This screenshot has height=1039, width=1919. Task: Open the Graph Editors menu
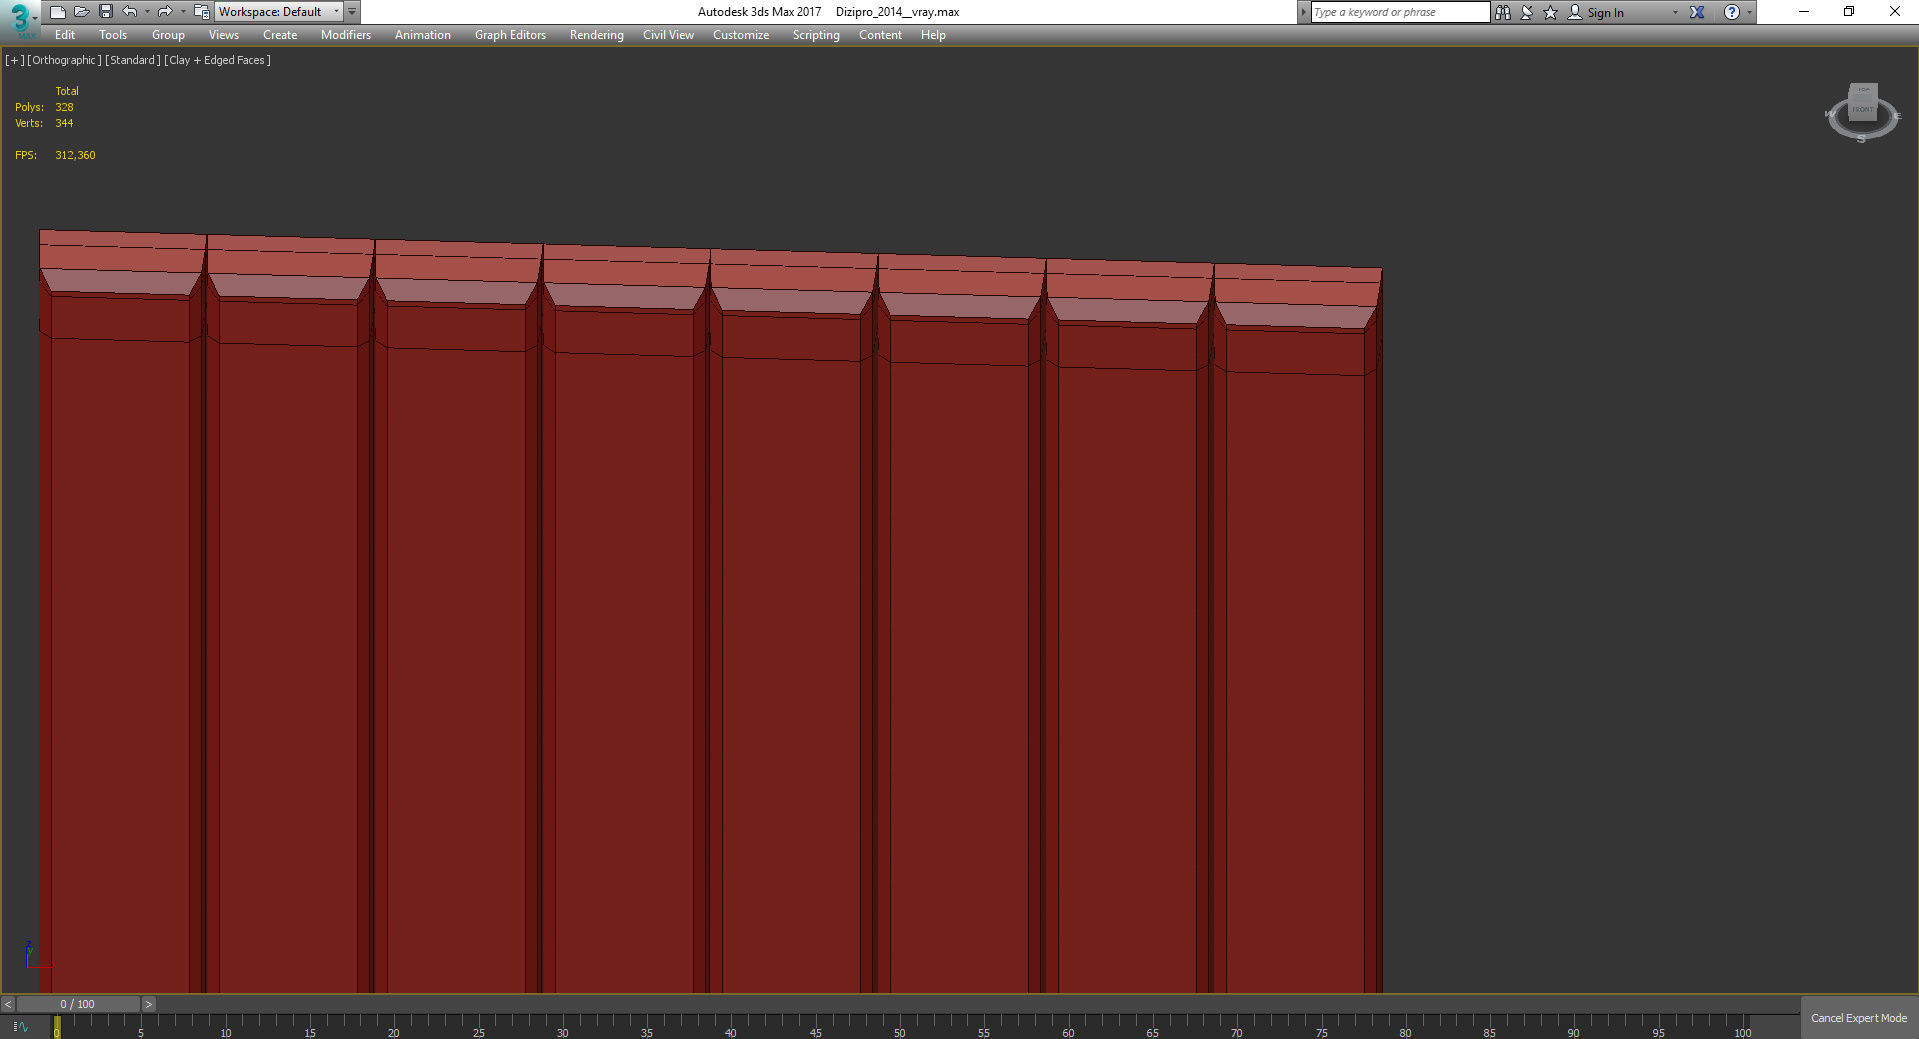tap(510, 35)
